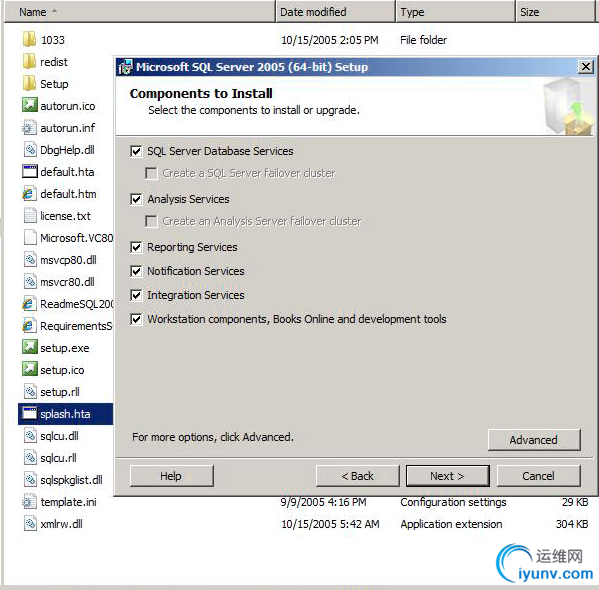
Task: Select the msvcp80.dll file icon
Action: (30, 260)
